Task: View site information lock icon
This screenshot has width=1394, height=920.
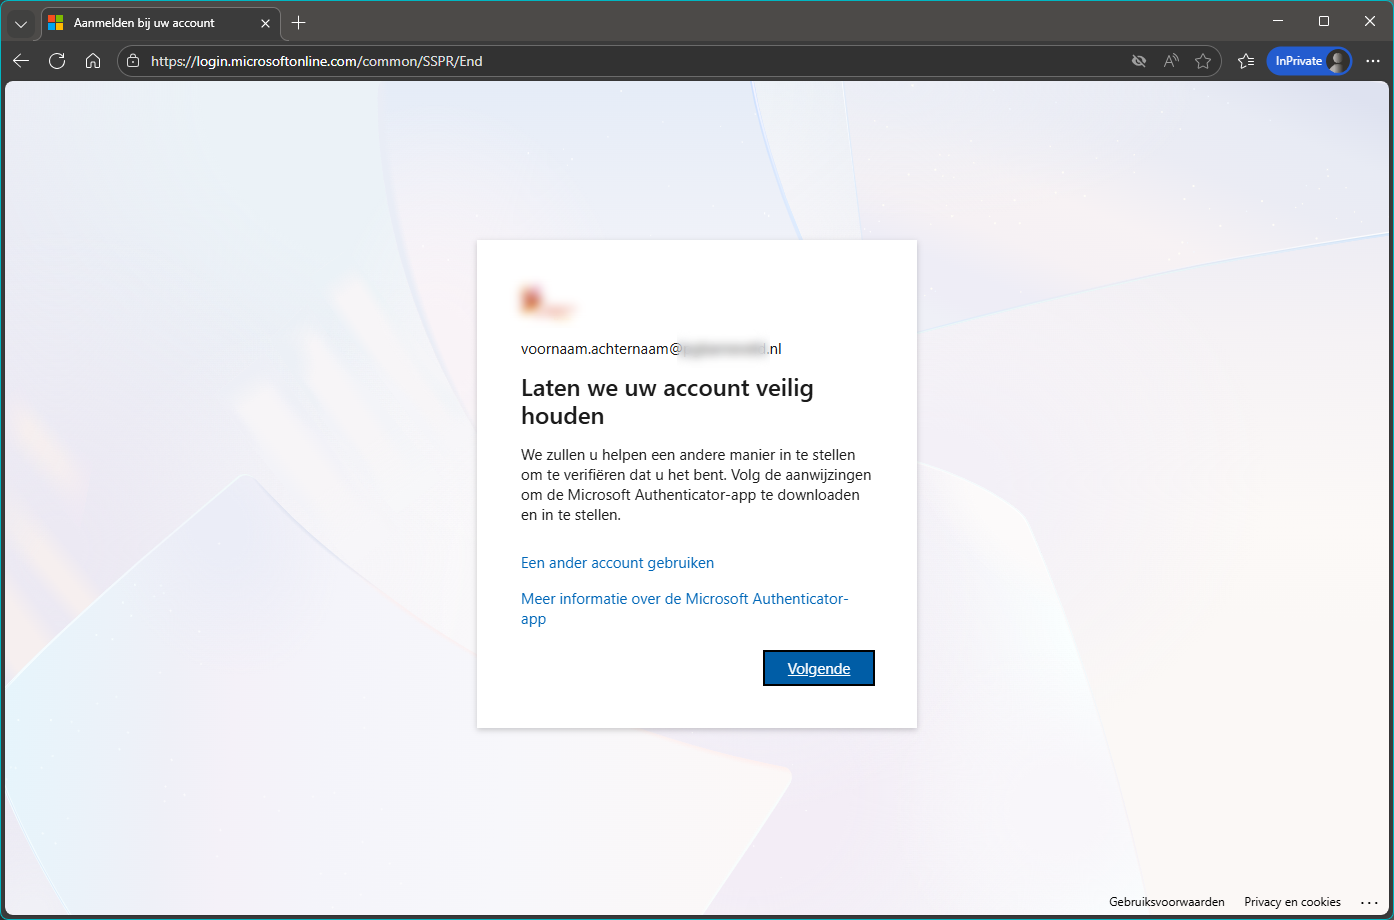Action: [133, 61]
